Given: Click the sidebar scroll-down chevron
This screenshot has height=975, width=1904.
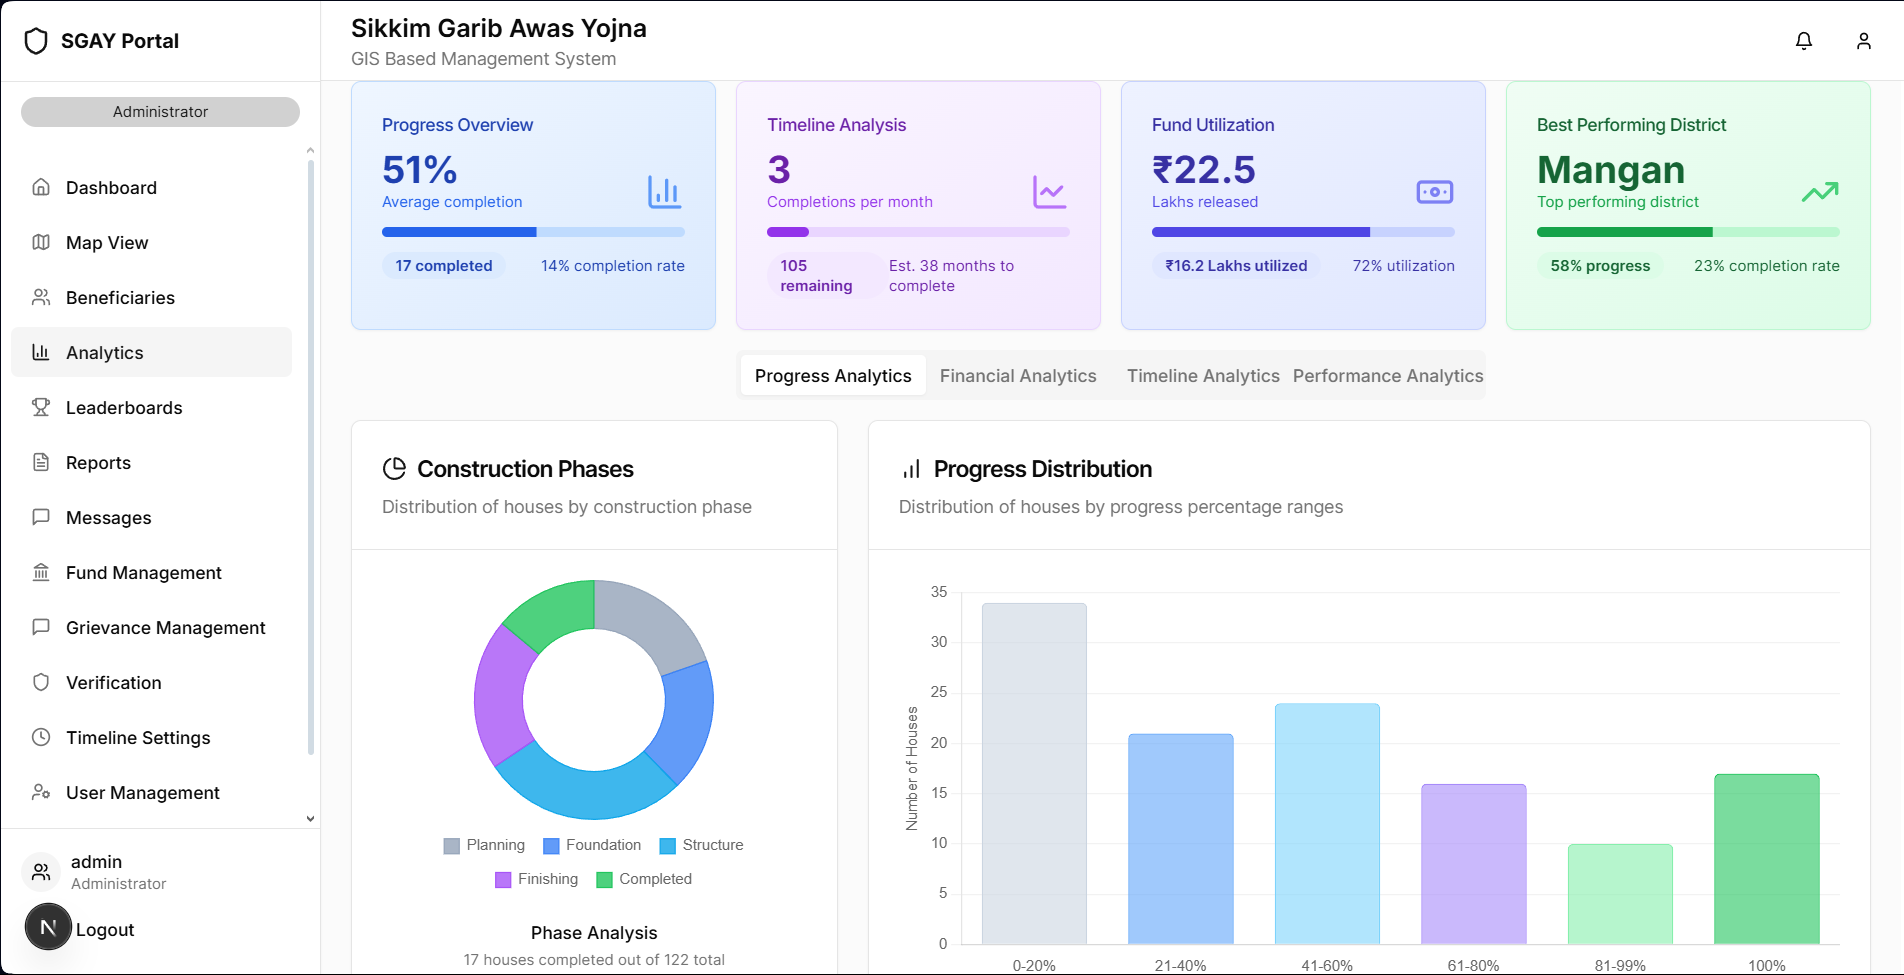Looking at the screenshot, I should [310, 817].
